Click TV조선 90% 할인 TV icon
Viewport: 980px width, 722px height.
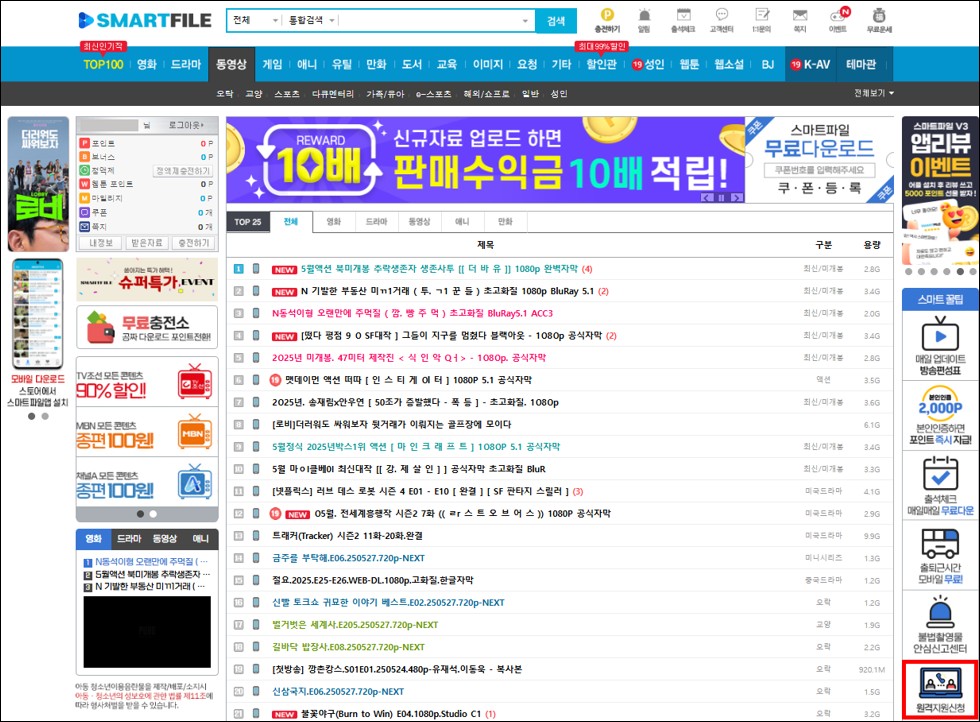[195, 381]
